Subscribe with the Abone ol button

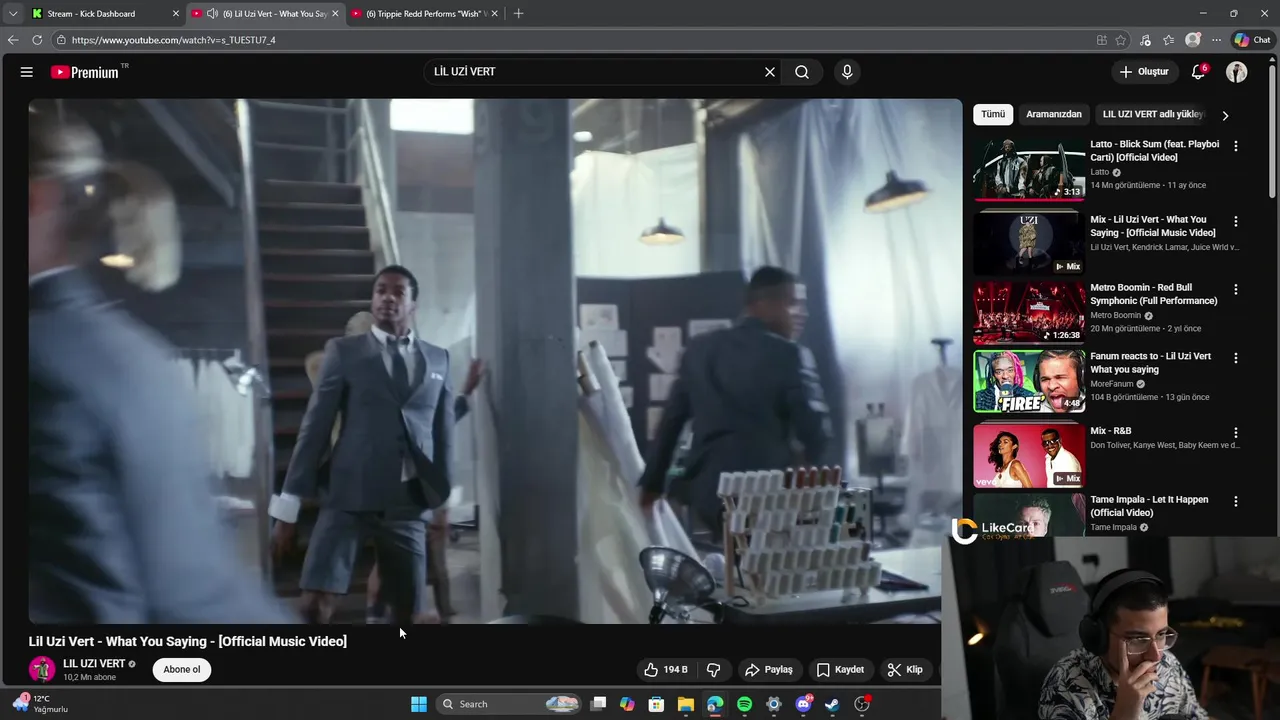coord(182,670)
